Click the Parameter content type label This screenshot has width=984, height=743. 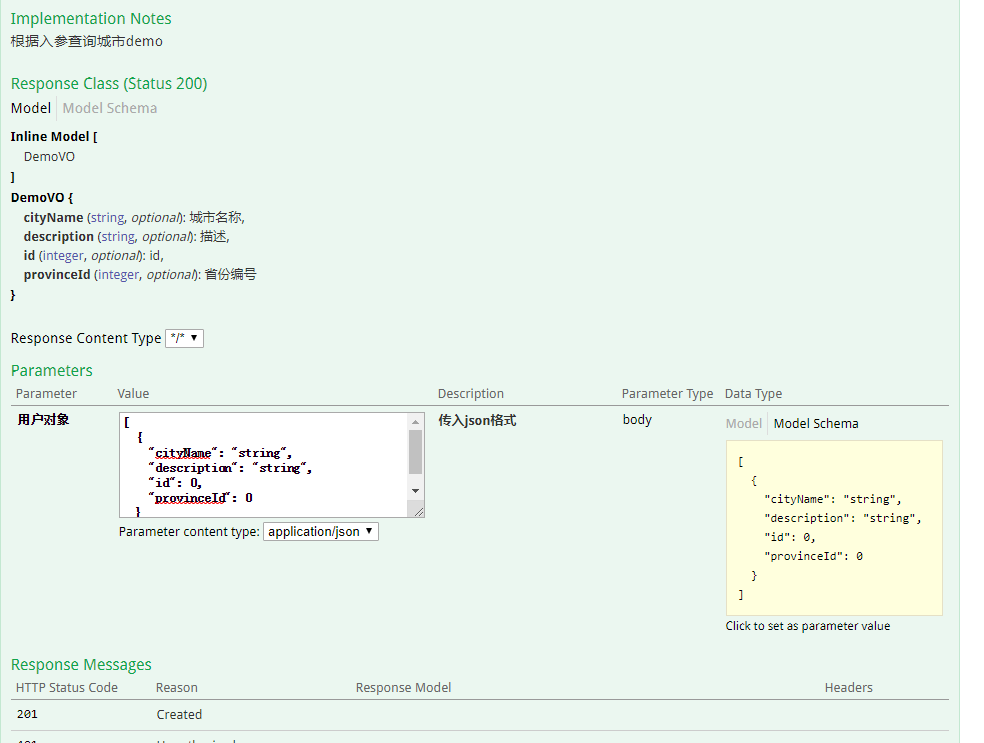tap(189, 532)
